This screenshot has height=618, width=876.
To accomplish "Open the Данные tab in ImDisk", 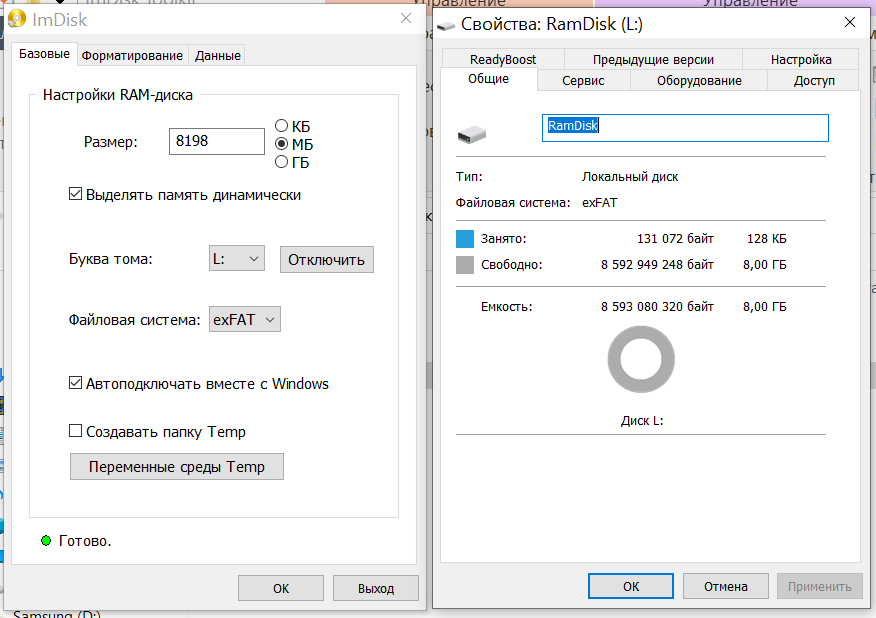I will pyautogui.click(x=217, y=55).
